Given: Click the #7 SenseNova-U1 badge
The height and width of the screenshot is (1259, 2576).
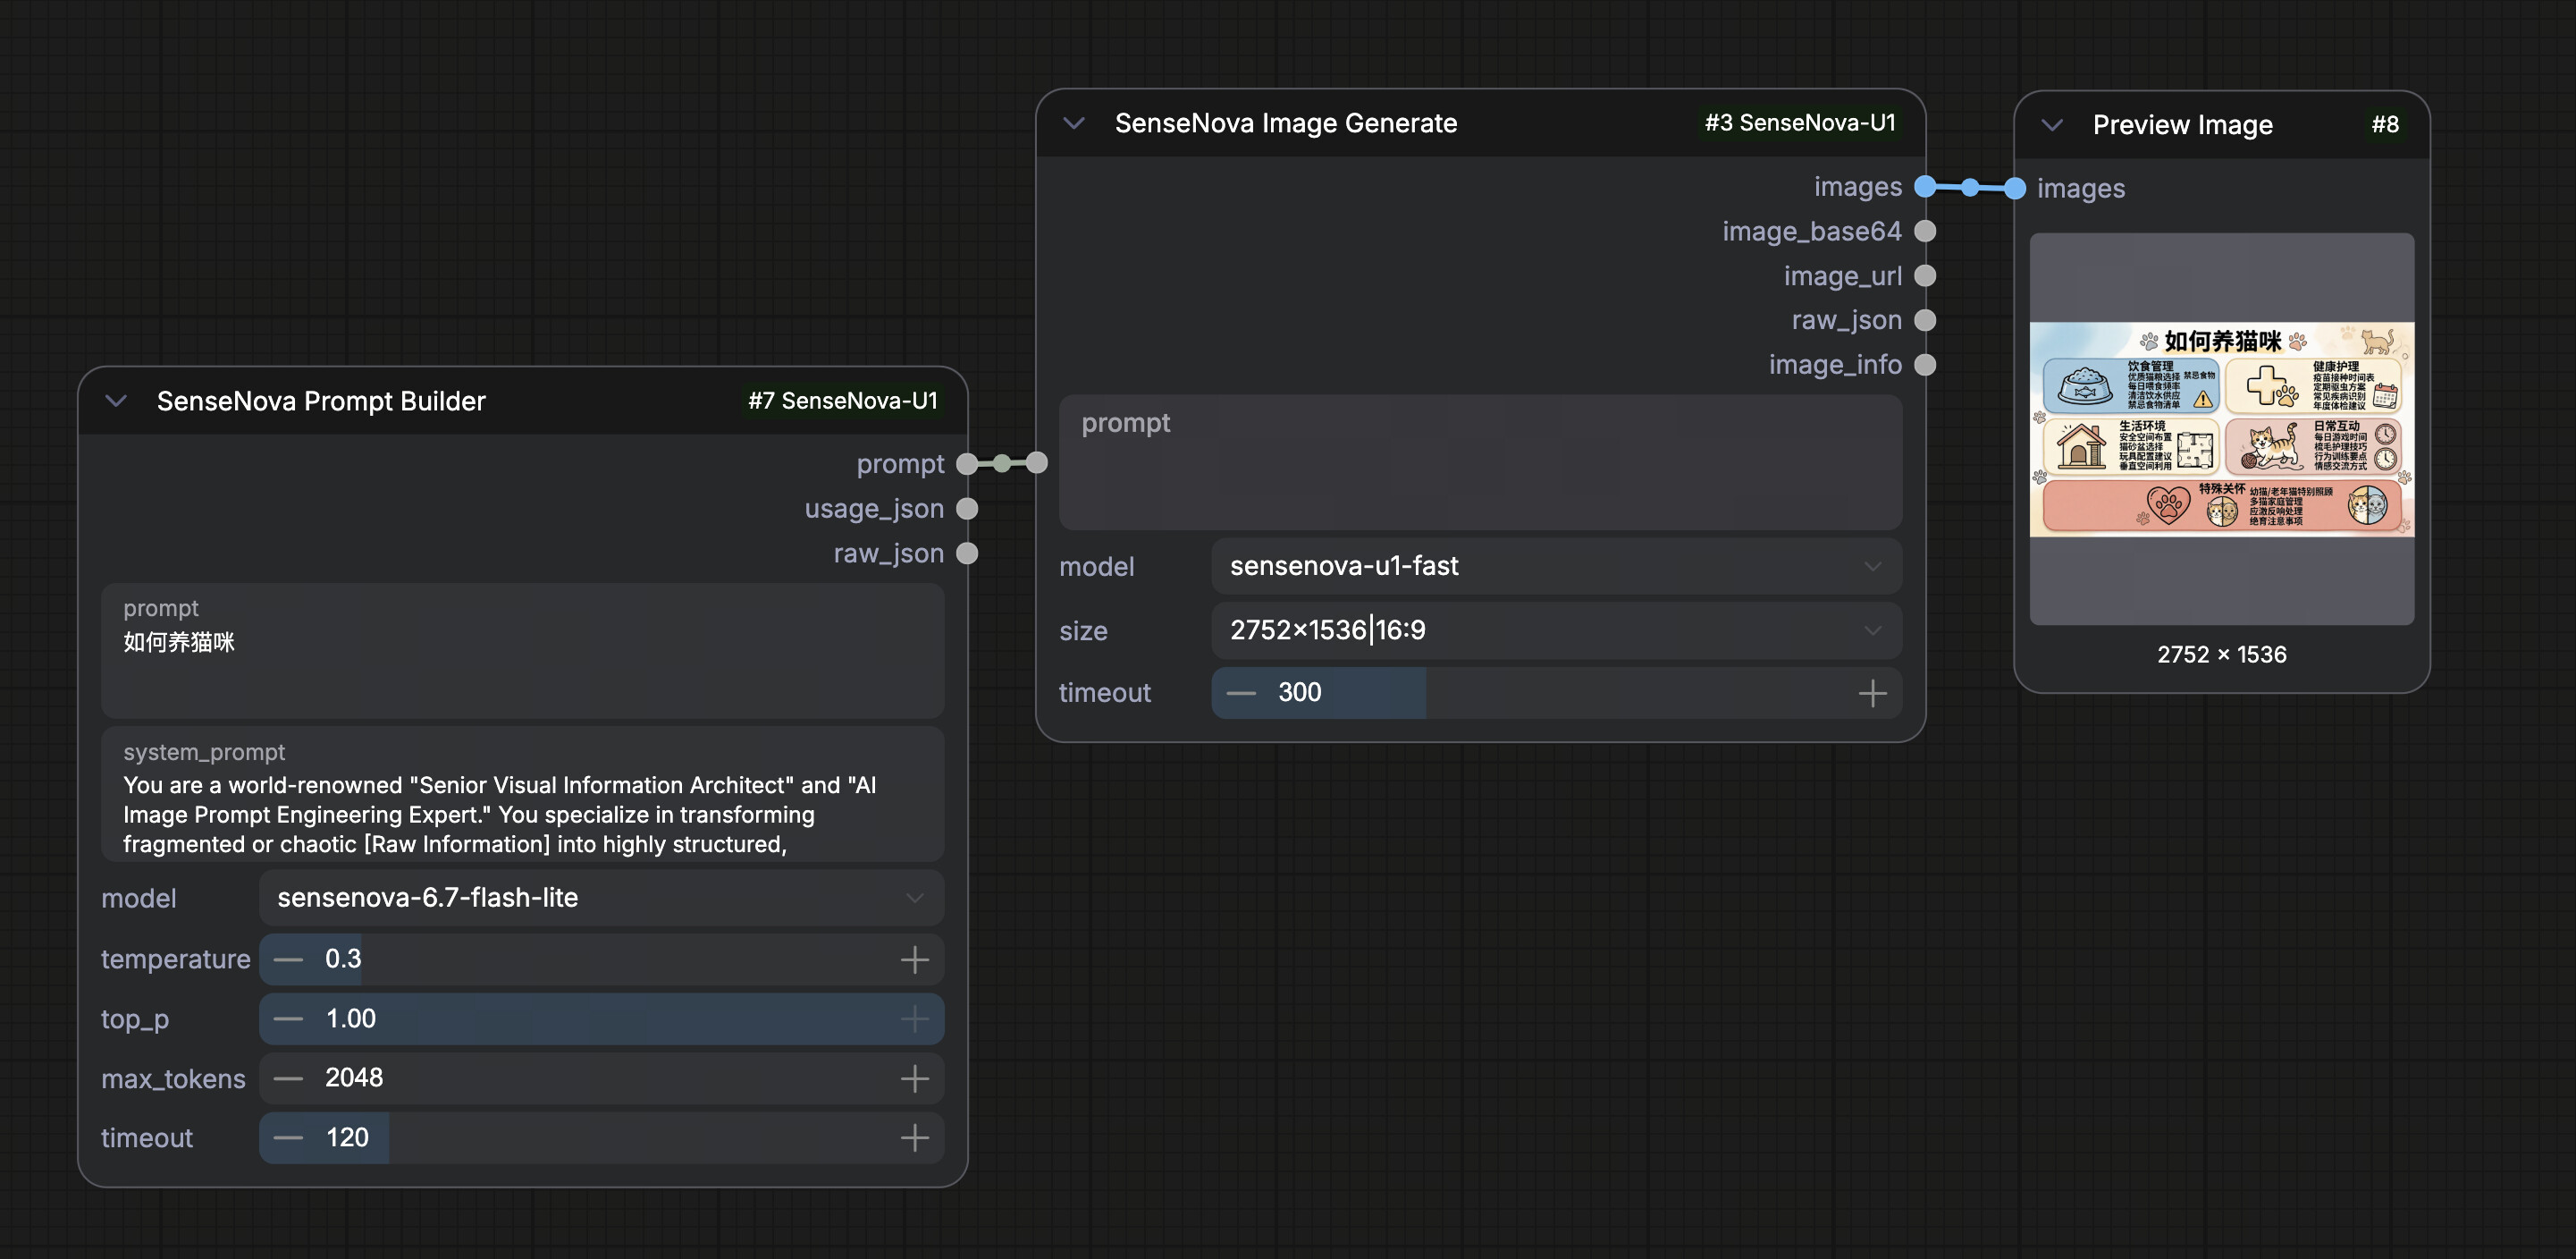Looking at the screenshot, I should (843, 401).
